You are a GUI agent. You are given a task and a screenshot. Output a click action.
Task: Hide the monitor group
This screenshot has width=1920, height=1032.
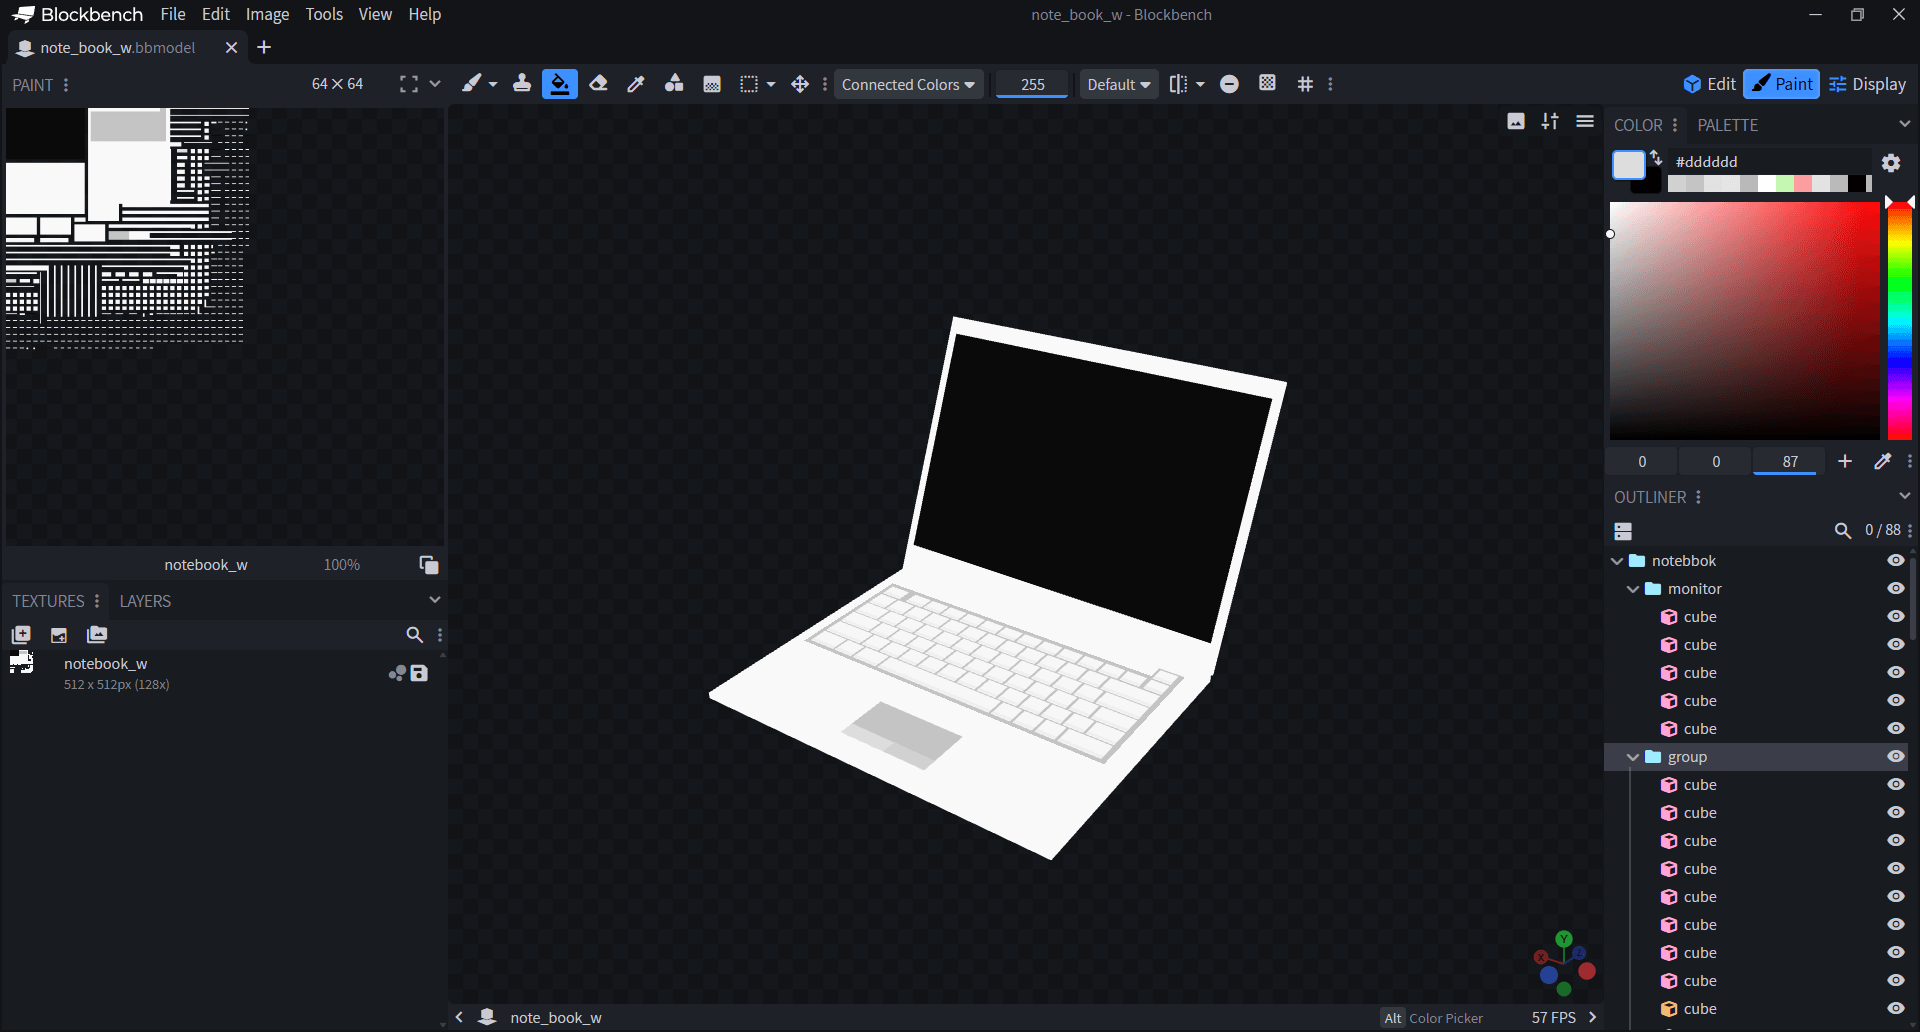tap(1896, 589)
